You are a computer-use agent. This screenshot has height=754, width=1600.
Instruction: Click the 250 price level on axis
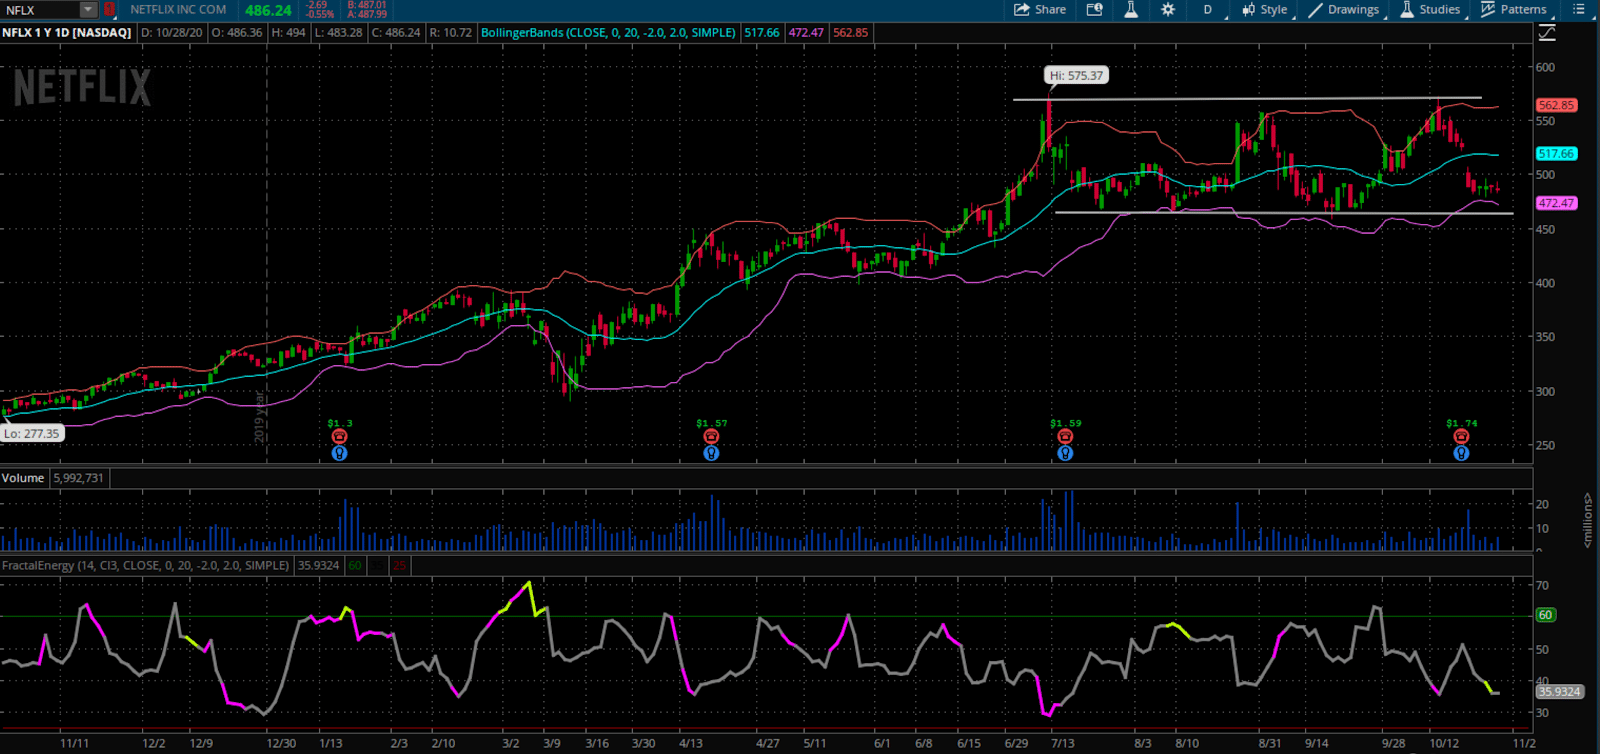point(1546,445)
